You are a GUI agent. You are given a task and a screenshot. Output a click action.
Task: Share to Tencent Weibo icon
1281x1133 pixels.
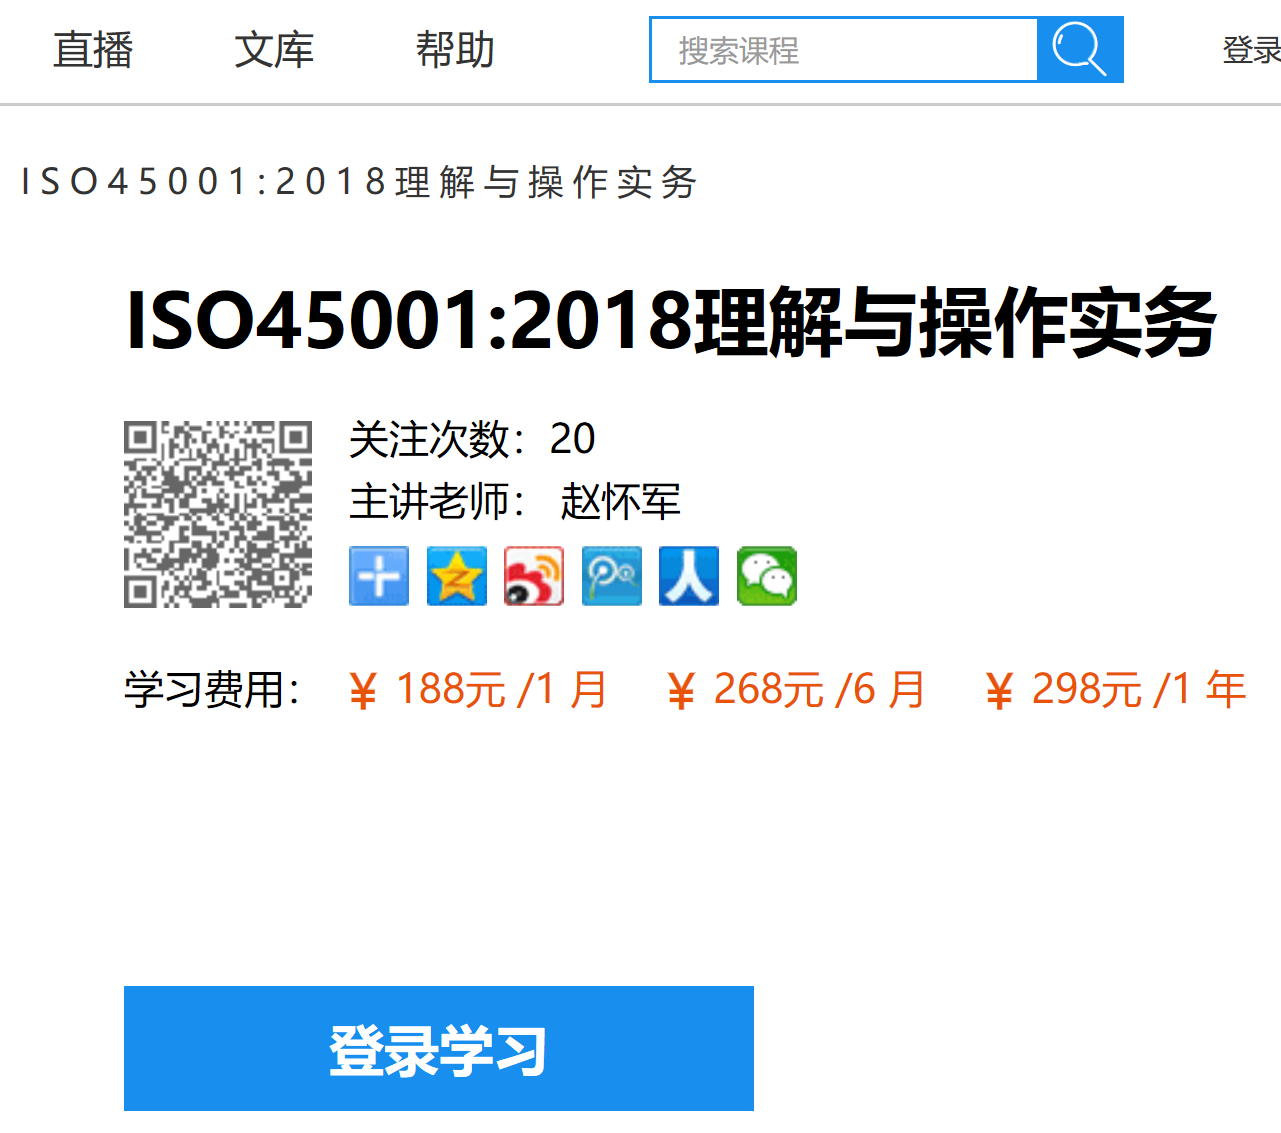612,576
